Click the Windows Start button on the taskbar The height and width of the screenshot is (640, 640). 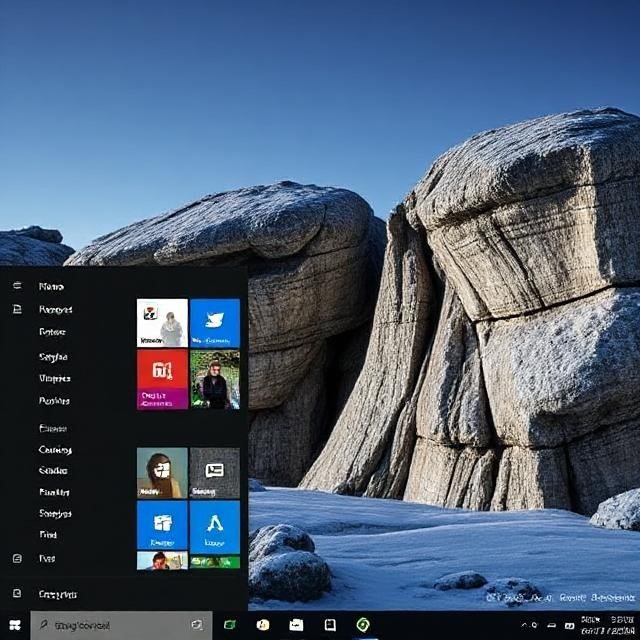point(15,625)
